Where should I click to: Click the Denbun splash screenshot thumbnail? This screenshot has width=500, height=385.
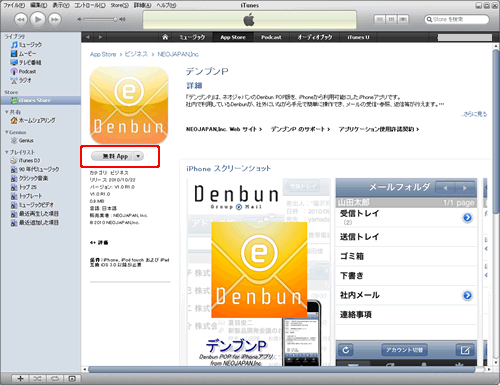point(259,272)
